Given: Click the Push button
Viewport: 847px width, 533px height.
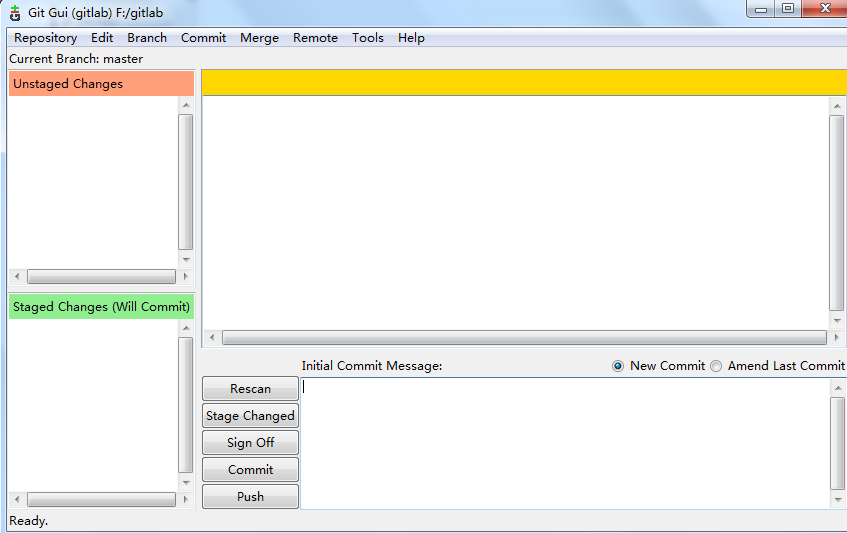Looking at the screenshot, I should pyautogui.click(x=250, y=497).
